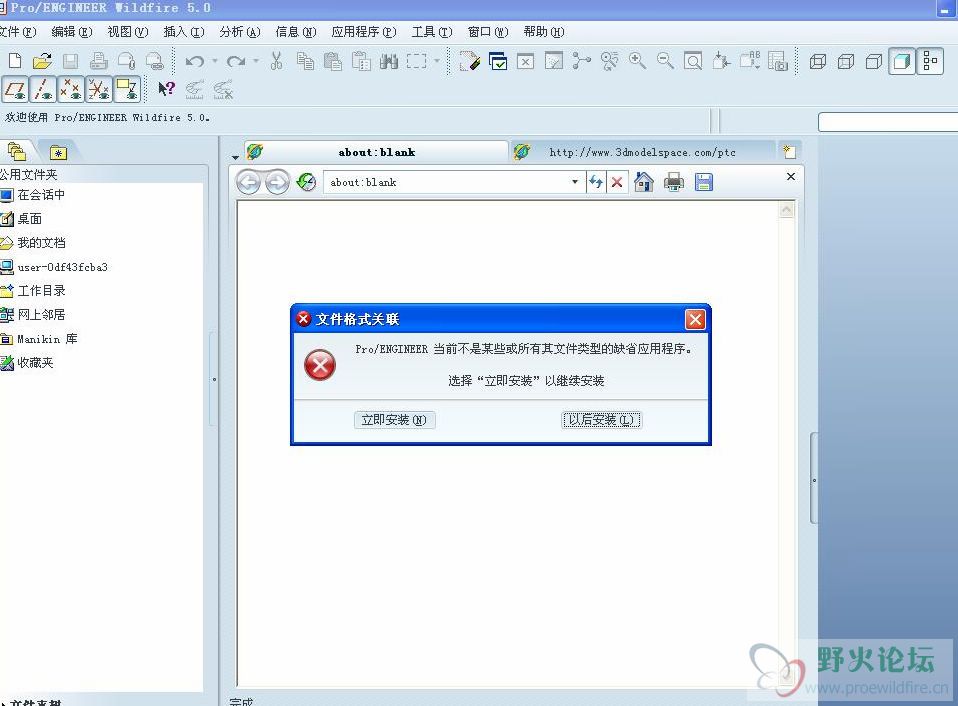The height and width of the screenshot is (706, 958).
Task: Click the save disk icon in the main toolbar
Action: [x=70, y=61]
